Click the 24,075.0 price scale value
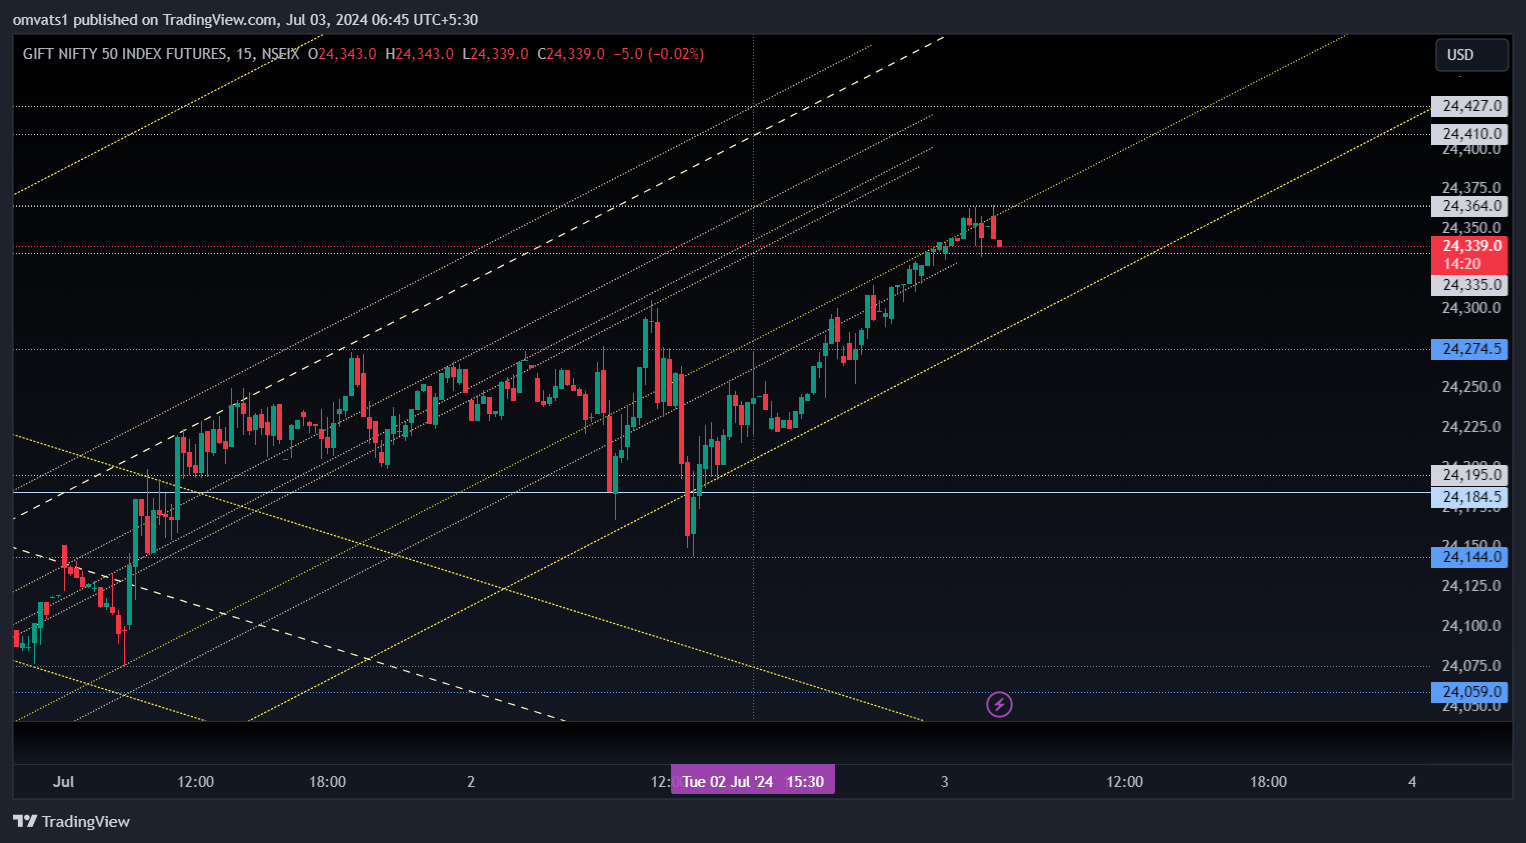Viewport: 1526px width, 843px height. [1471, 666]
